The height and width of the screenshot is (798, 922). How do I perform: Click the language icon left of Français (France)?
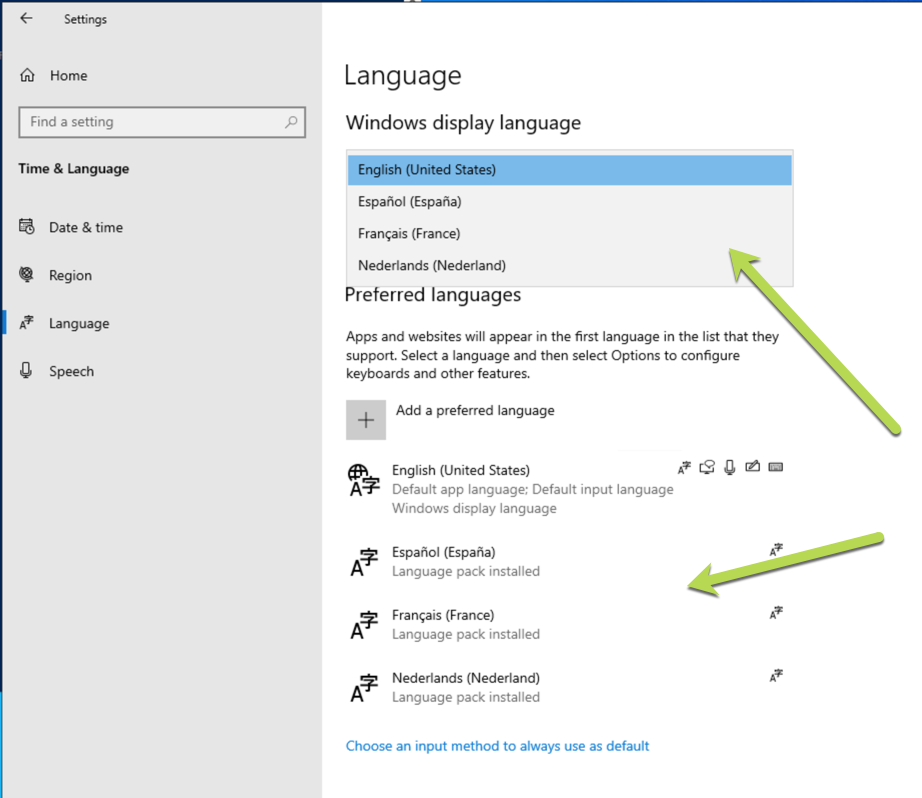[x=364, y=625]
